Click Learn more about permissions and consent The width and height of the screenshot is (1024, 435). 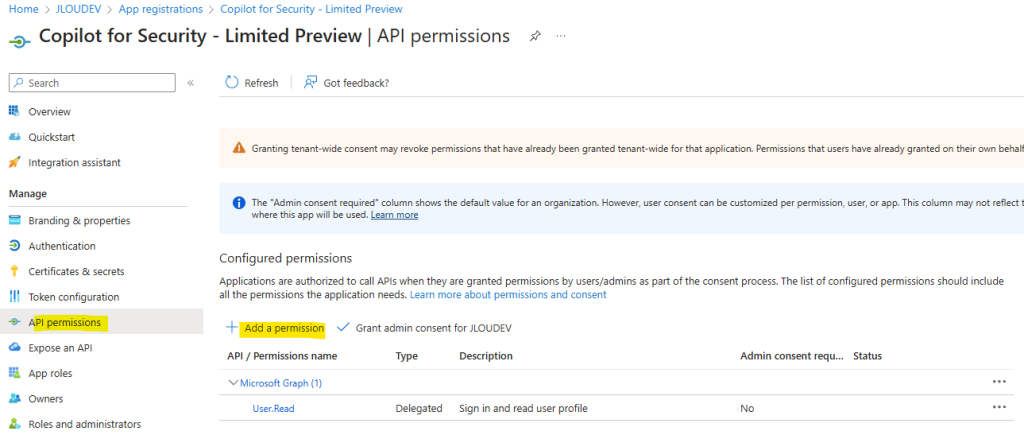[508, 295]
